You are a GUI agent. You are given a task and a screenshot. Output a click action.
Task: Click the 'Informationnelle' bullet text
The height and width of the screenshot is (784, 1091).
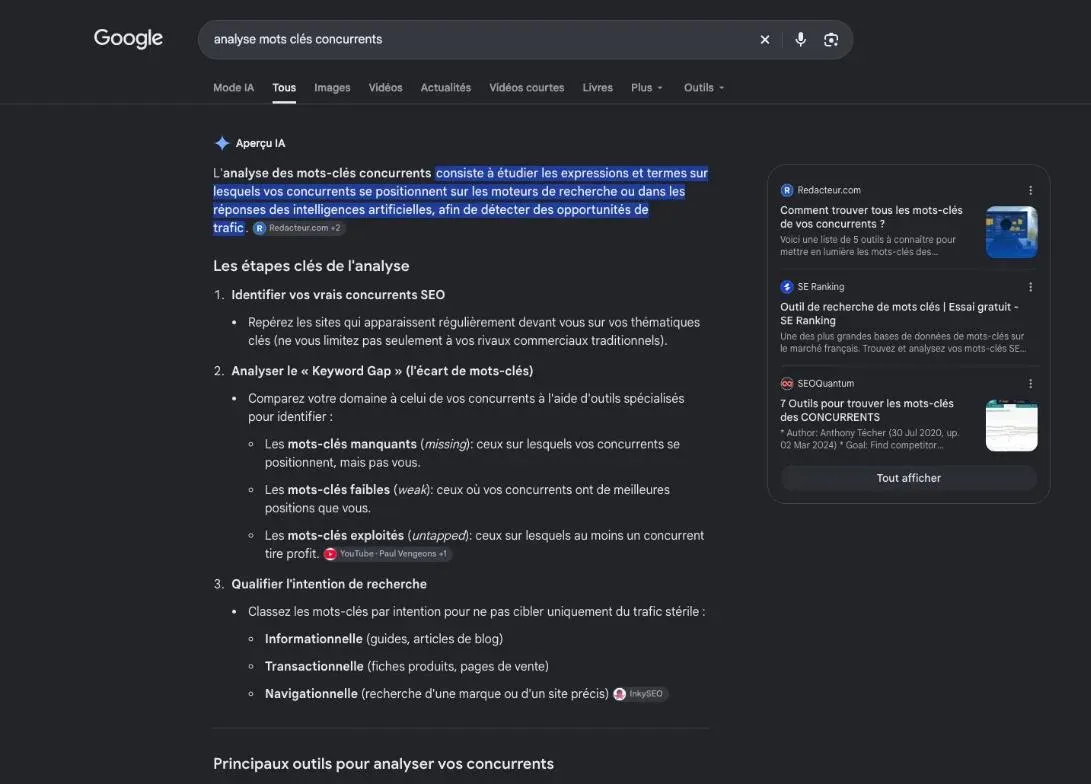coord(314,639)
